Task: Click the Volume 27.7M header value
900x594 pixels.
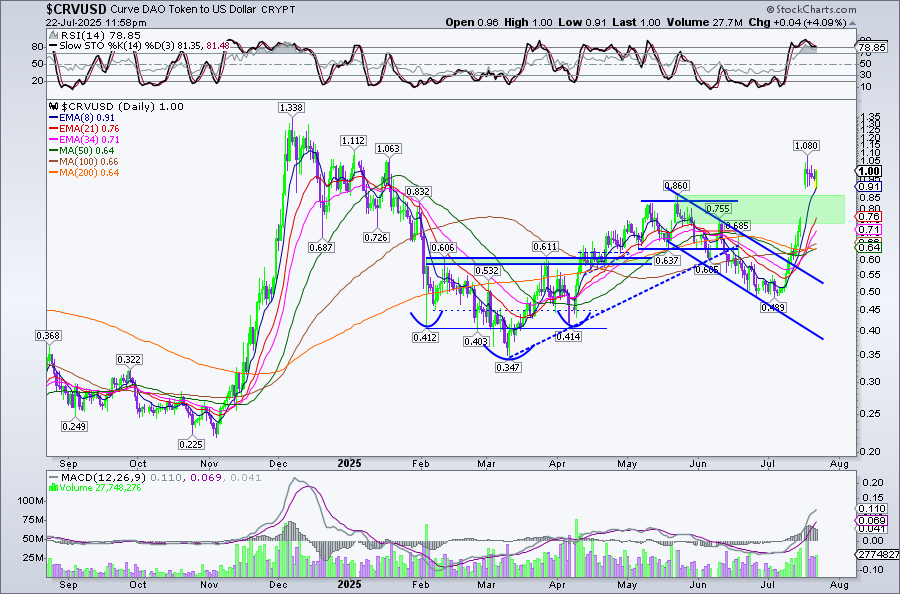Action: pyautogui.click(x=705, y=22)
